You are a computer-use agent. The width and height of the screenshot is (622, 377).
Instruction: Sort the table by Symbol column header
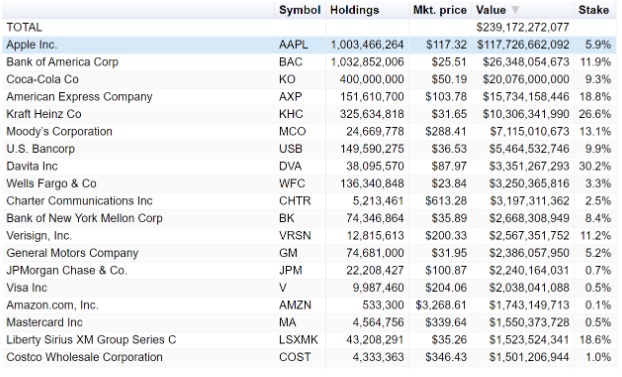tap(299, 10)
